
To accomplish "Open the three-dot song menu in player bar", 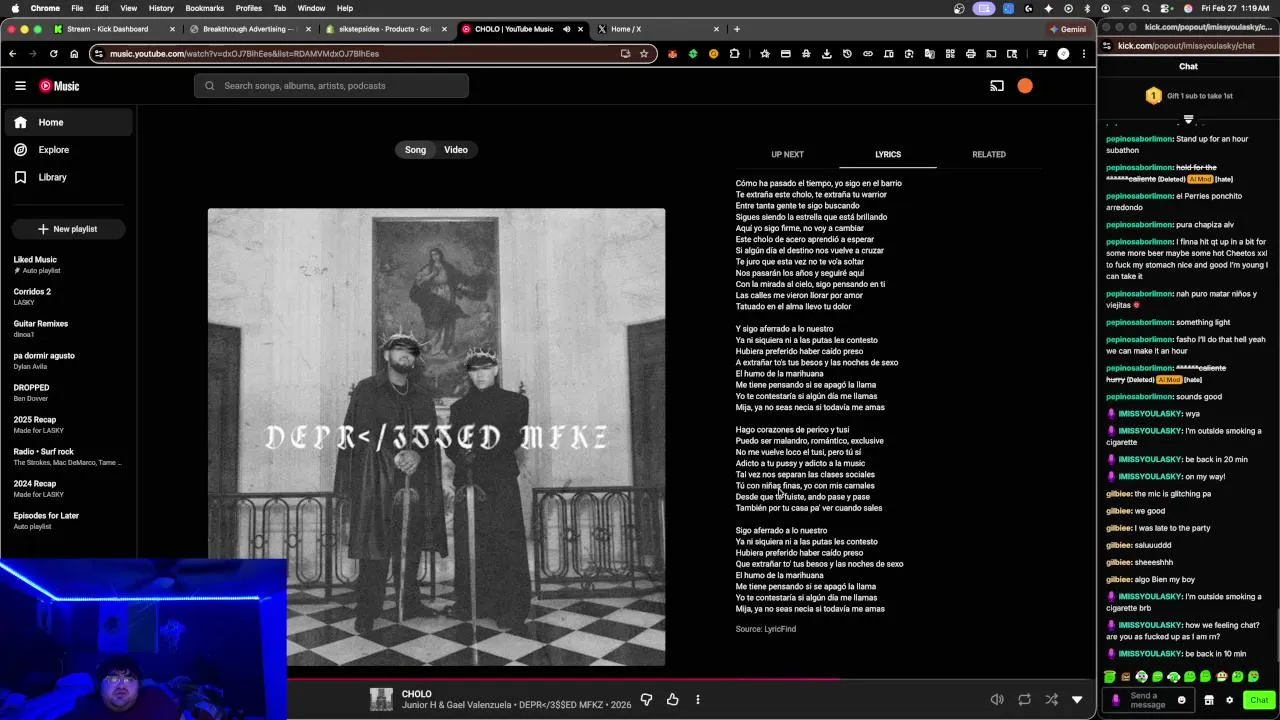I will coord(698,699).
